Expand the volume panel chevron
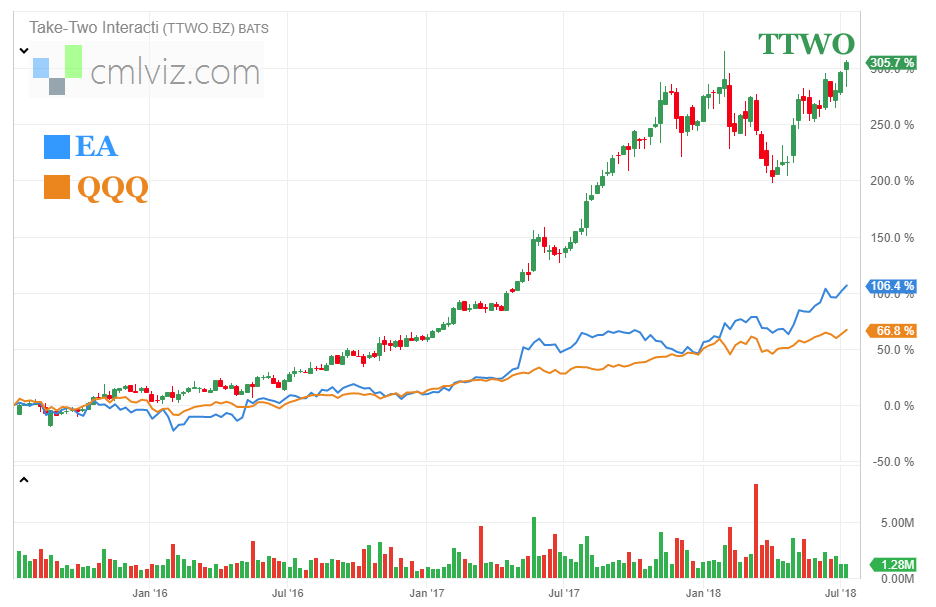The height and width of the screenshot is (607, 936). (x=24, y=479)
